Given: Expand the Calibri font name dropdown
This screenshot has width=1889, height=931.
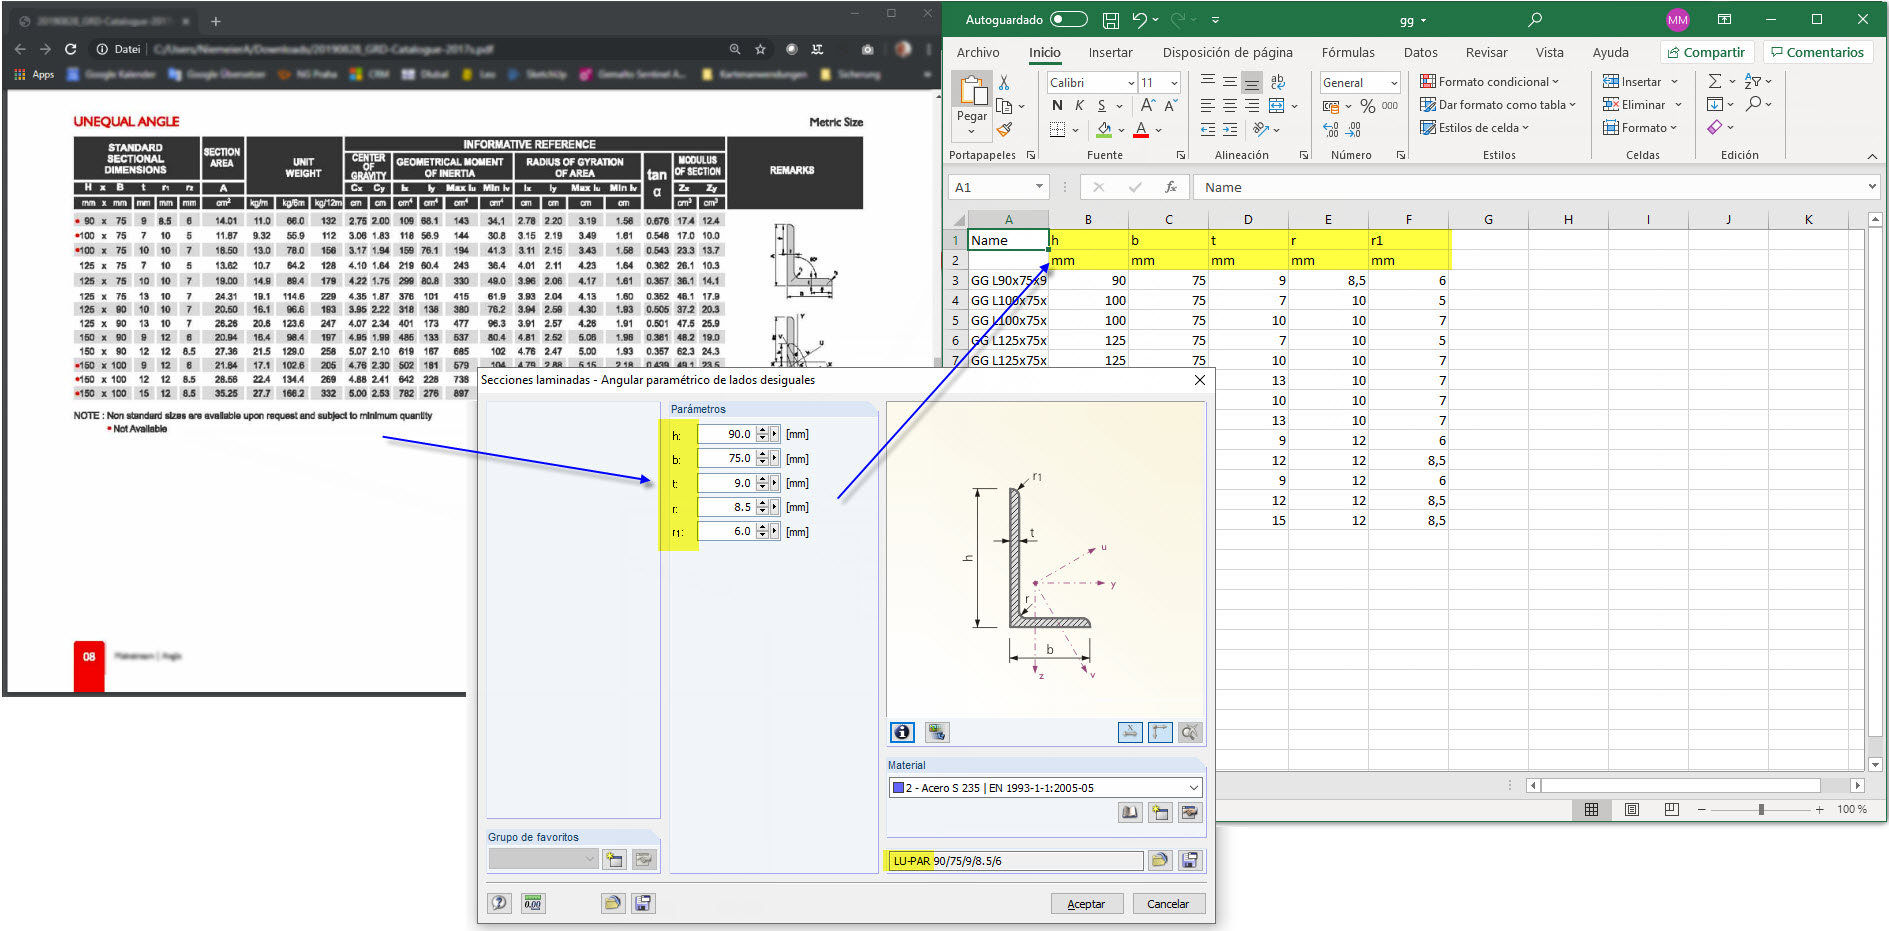Looking at the screenshot, I should (x=1131, y=83).
